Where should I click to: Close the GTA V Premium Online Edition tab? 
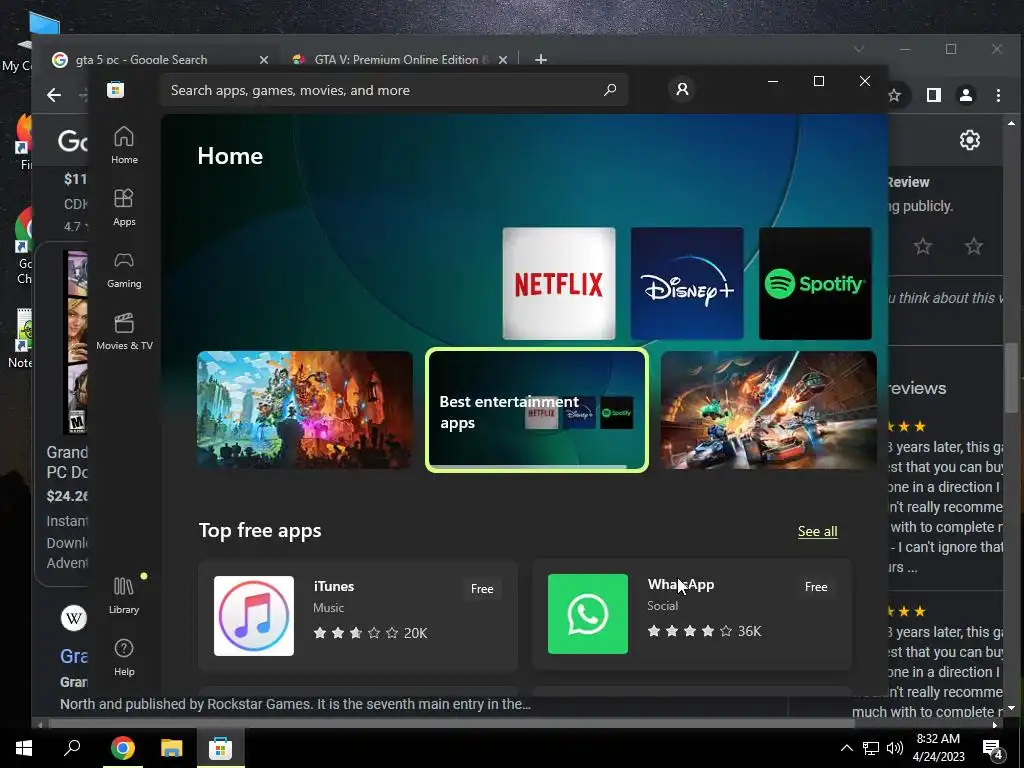click(x=503, y=59)
